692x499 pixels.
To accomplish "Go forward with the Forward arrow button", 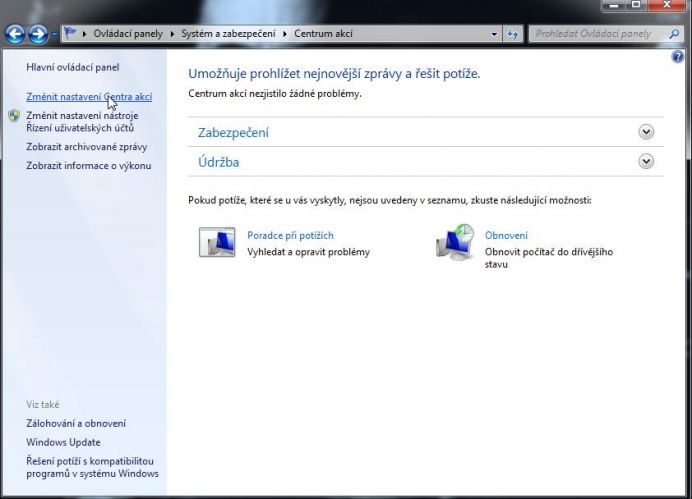I will point(38,34).
